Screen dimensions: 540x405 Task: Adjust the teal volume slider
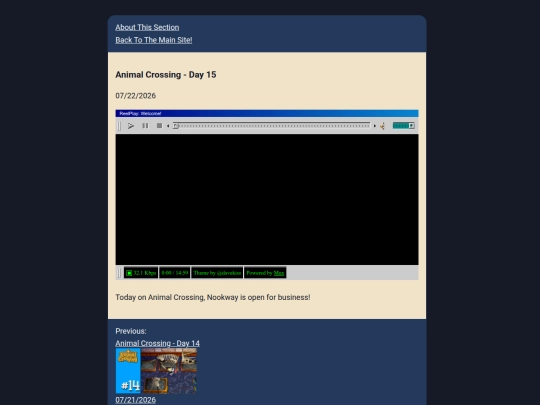click(403, 126)
